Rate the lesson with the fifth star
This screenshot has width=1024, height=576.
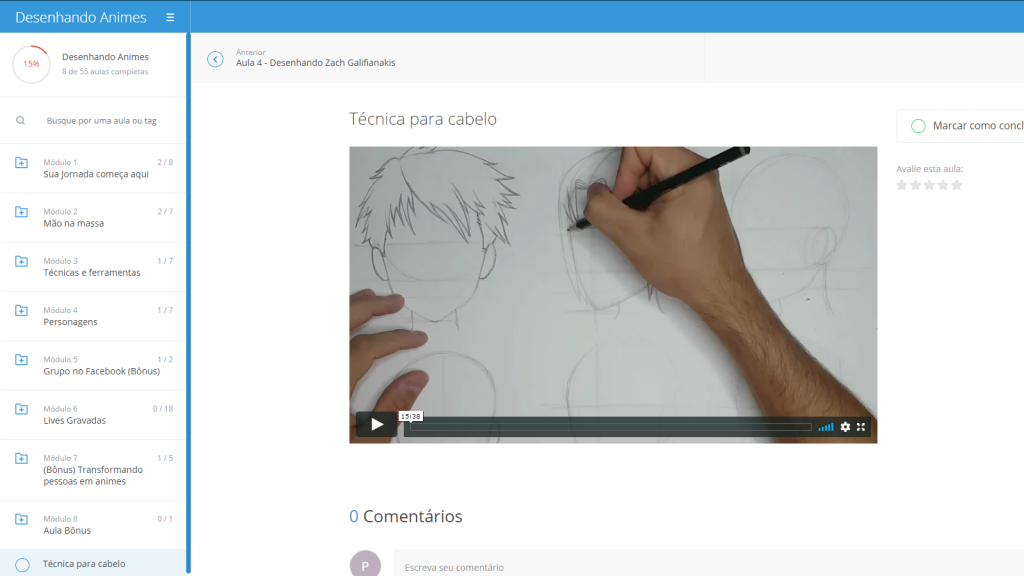click(957, 185)
